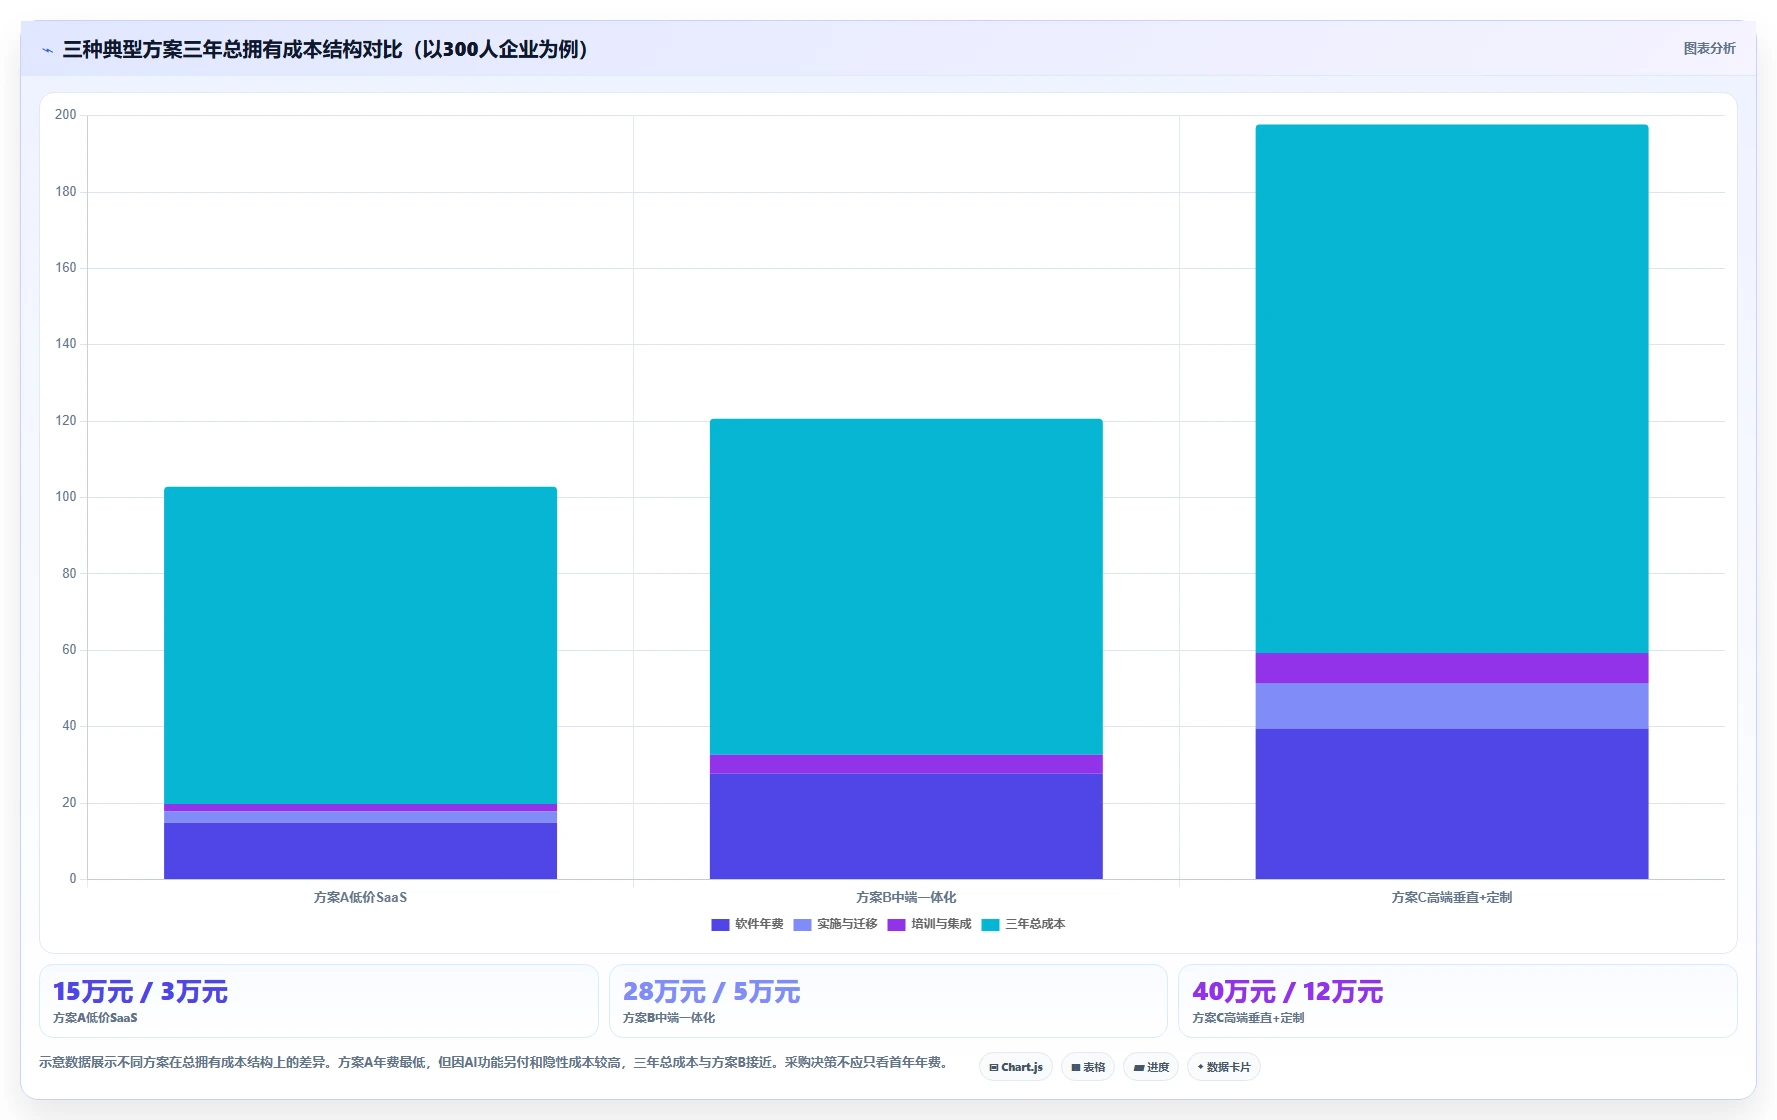Click the 方案A低价SaaS data card
Screen dimensions: 1777x1120
click(318, 1001)
